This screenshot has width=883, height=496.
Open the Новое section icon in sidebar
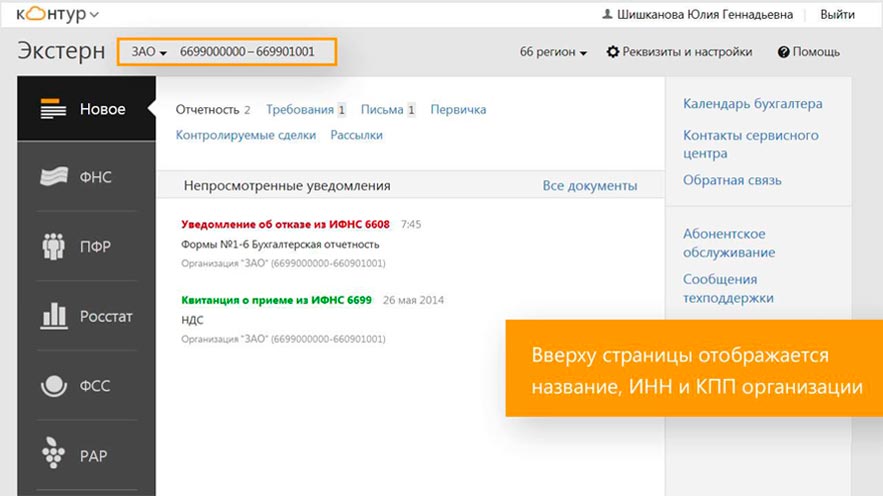pyautogui.click(x=53, y=109)
